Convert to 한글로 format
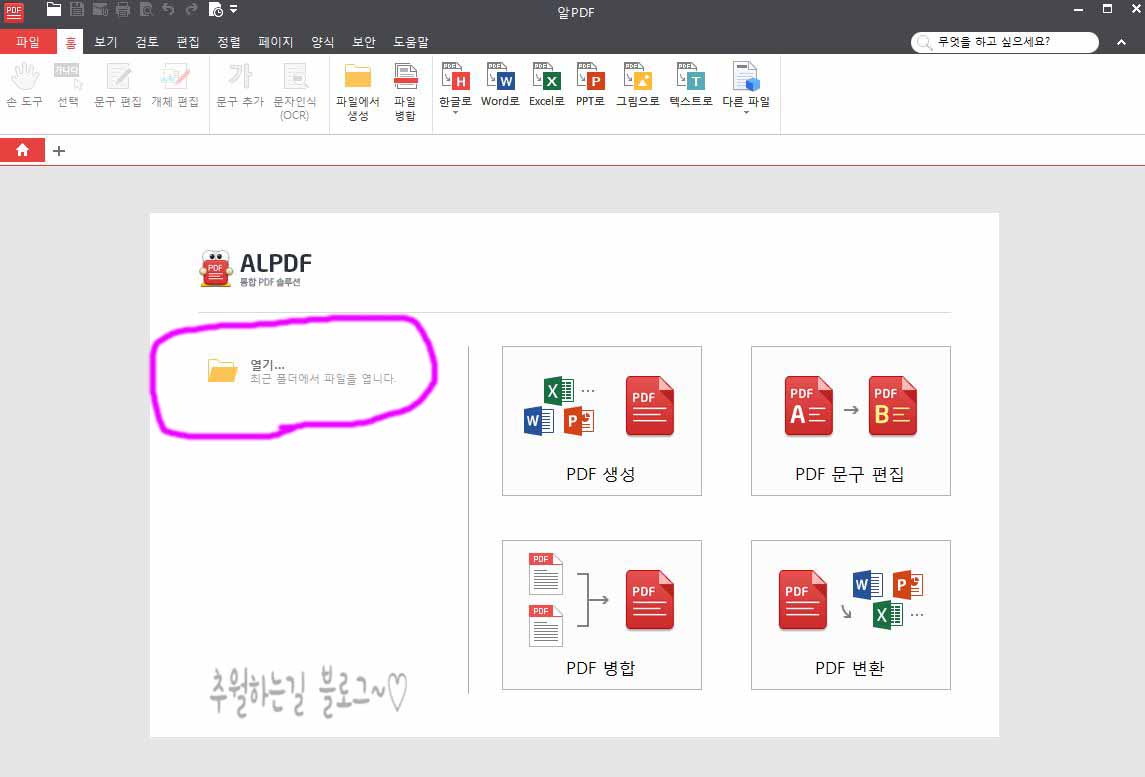The image size is (1145, 777). (455, 85)
